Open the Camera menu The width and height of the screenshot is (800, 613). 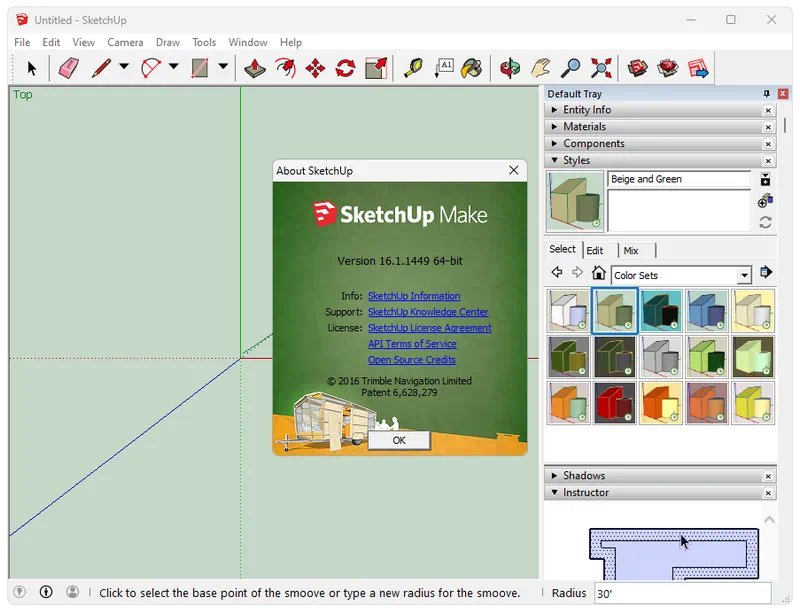pyautogui.click(x=125, y=42)
